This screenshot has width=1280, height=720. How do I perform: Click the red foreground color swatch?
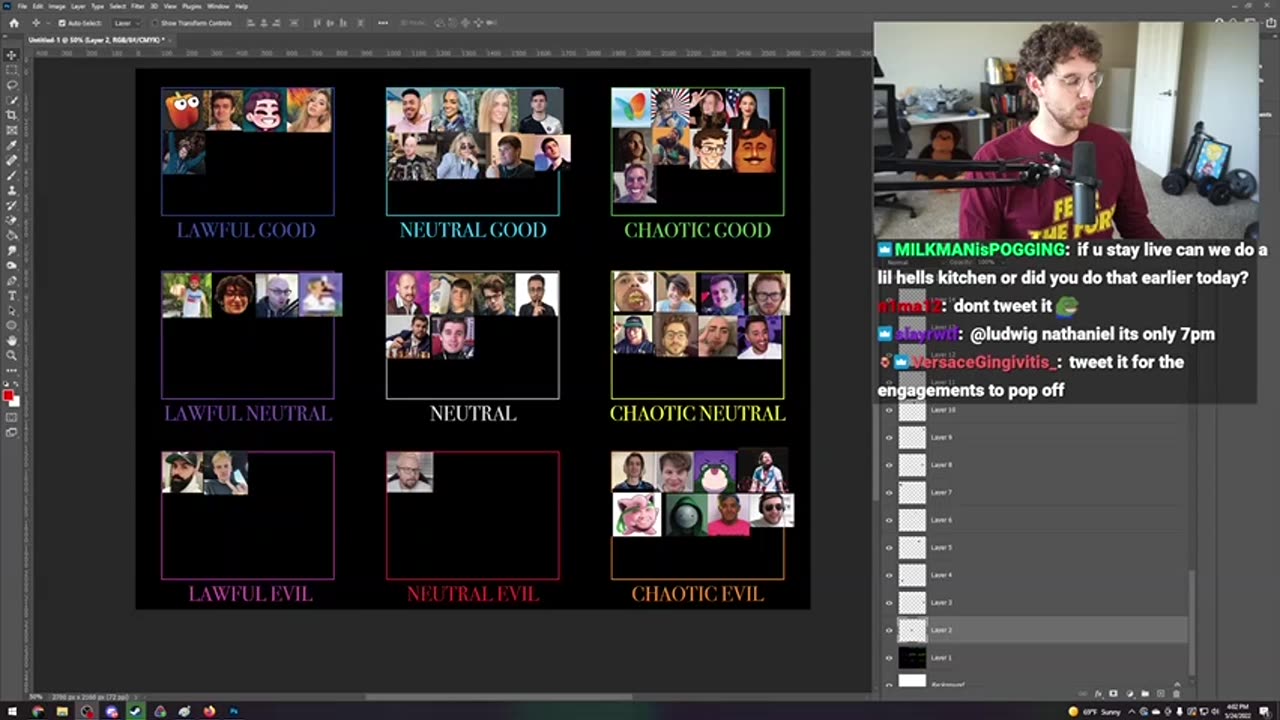[8, 395]
